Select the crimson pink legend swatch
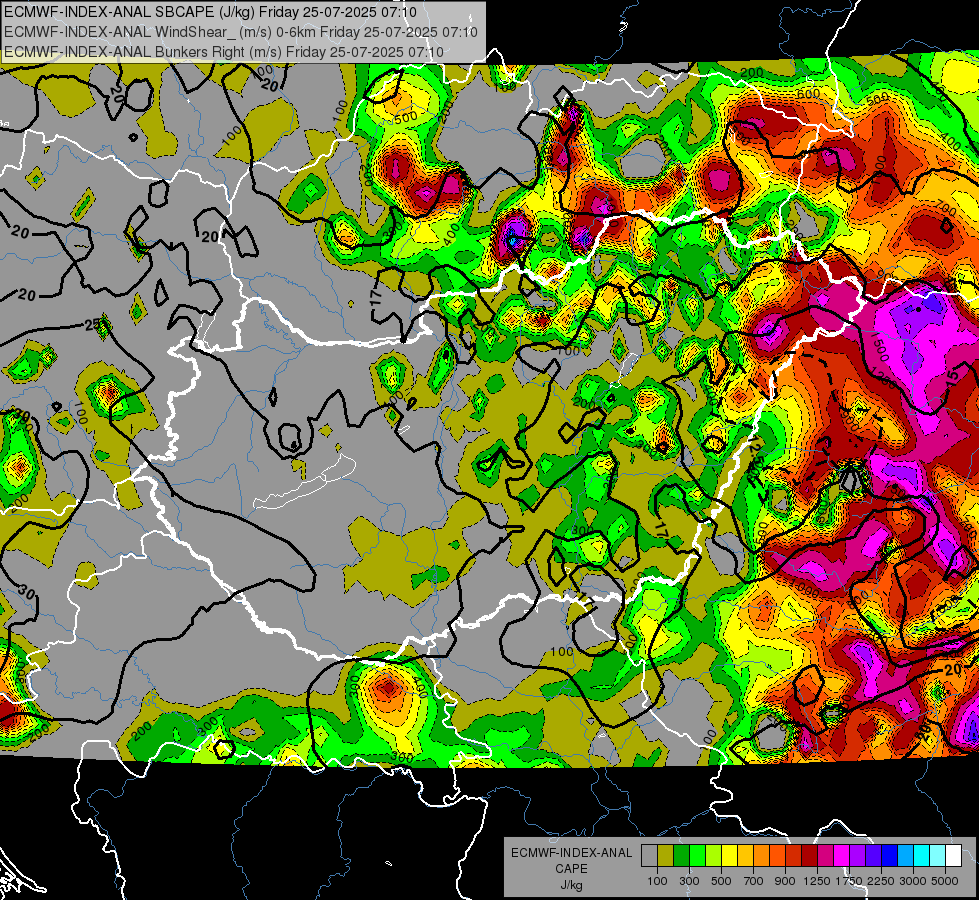The height and width of the screenshot is (900, 979). click(826, 856)
